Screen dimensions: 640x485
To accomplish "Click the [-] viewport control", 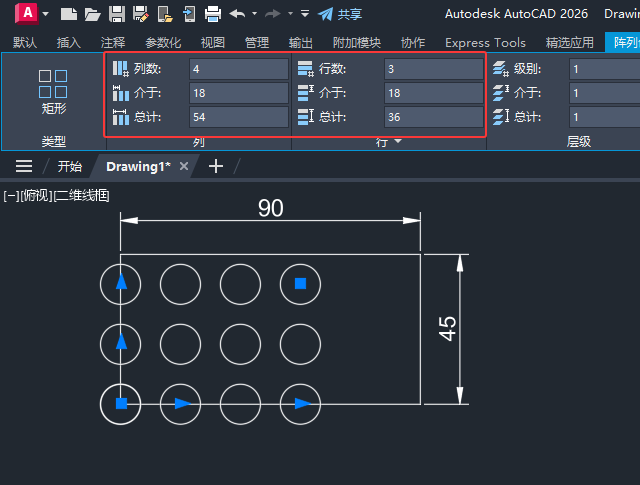I will click(x=11, y=196).
